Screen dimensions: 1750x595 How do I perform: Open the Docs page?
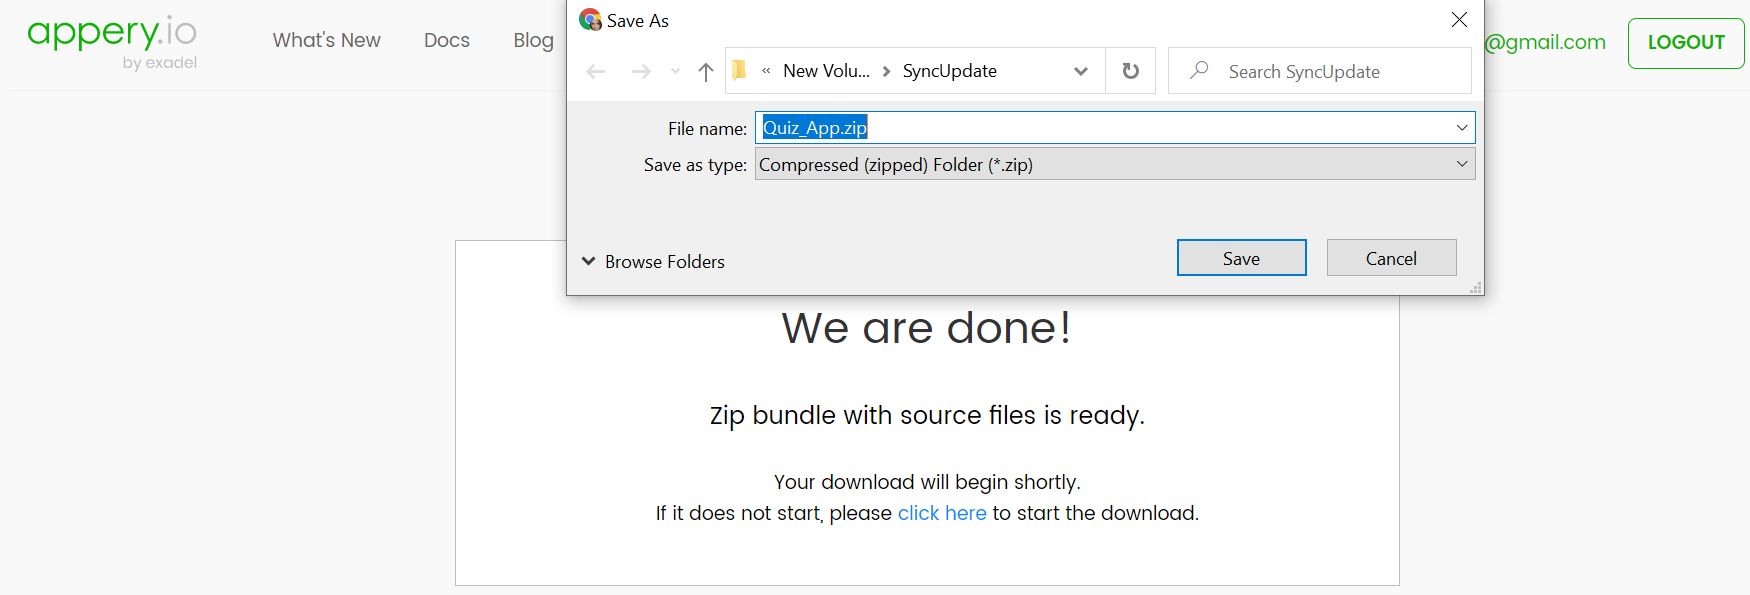click(x=447, y=40)
